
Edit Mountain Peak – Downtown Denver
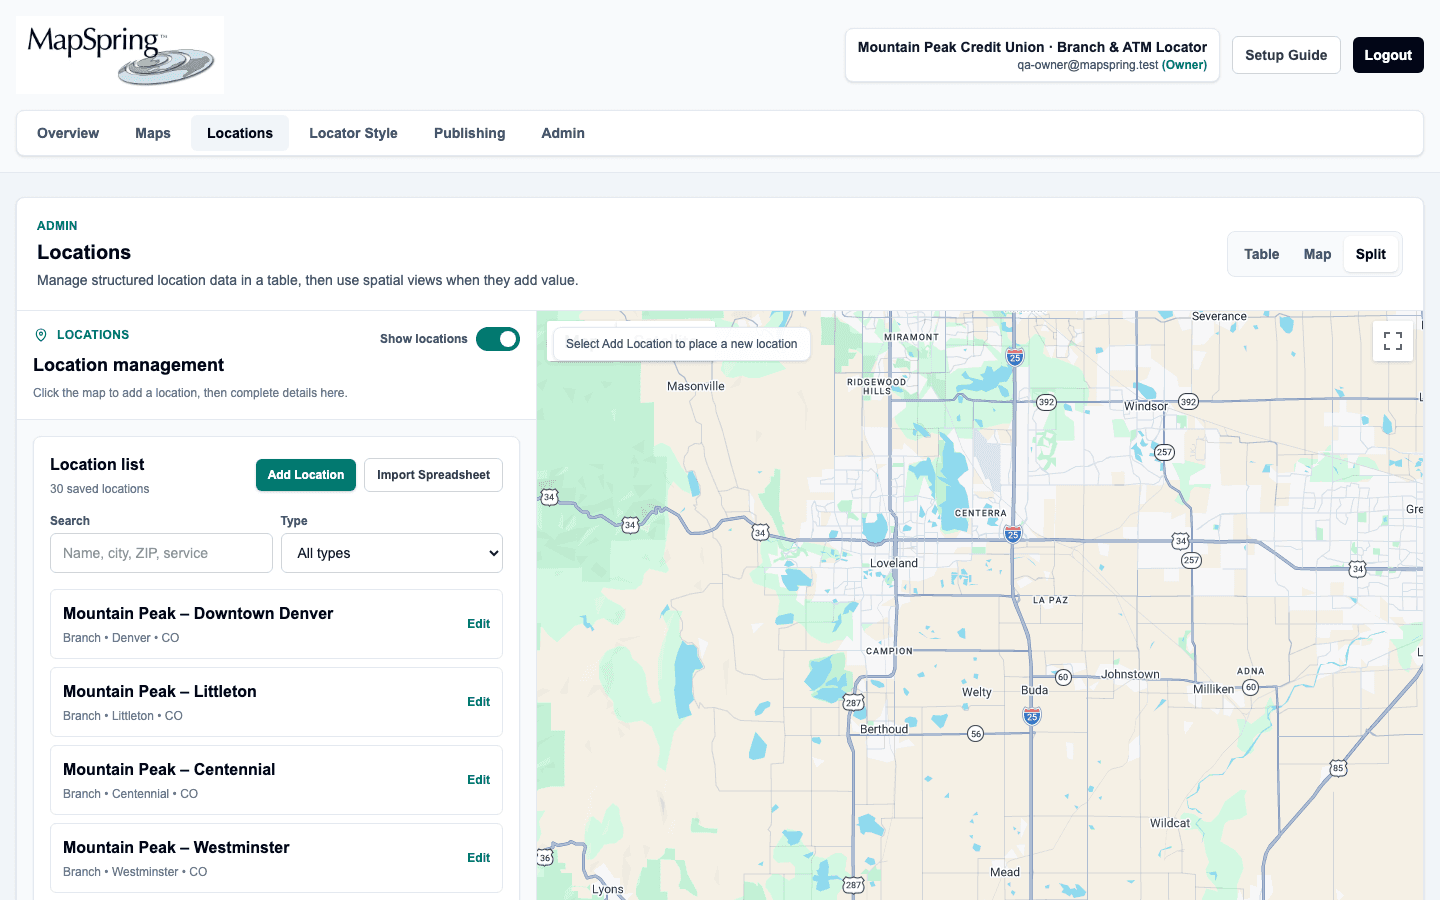478,624
